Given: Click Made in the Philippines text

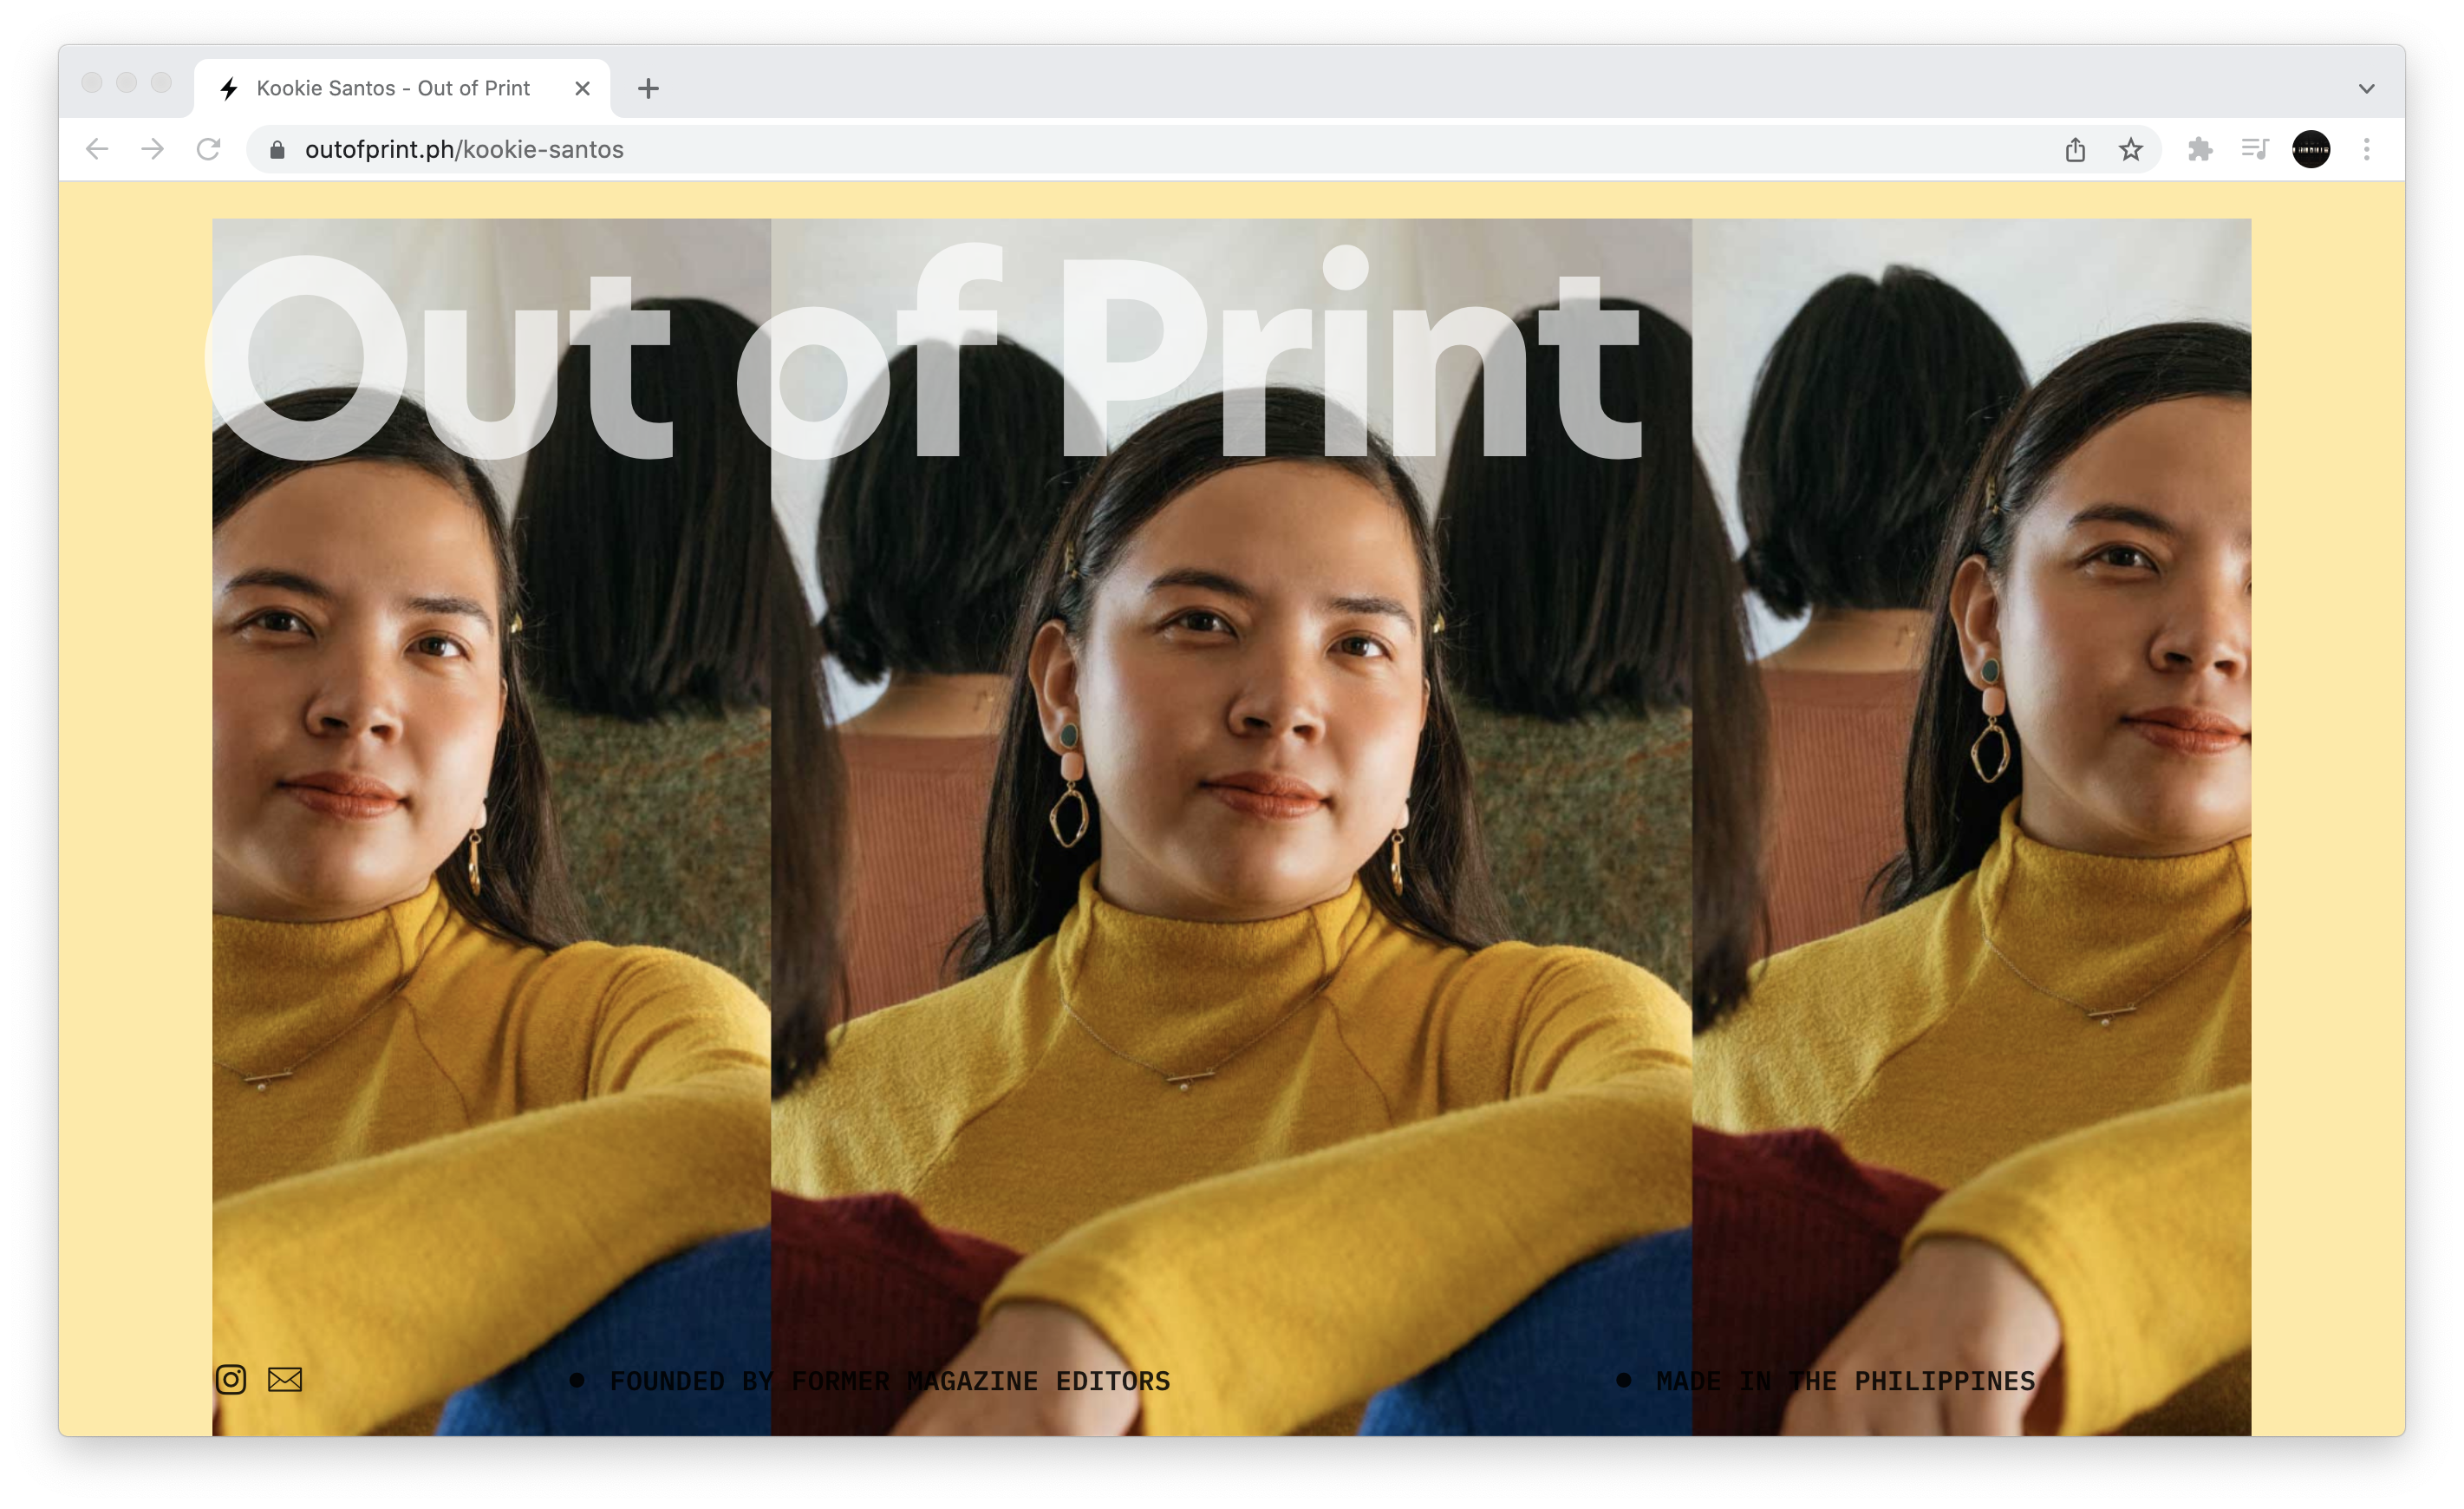Looking at the screenshot, I should pos(1844,1381).
